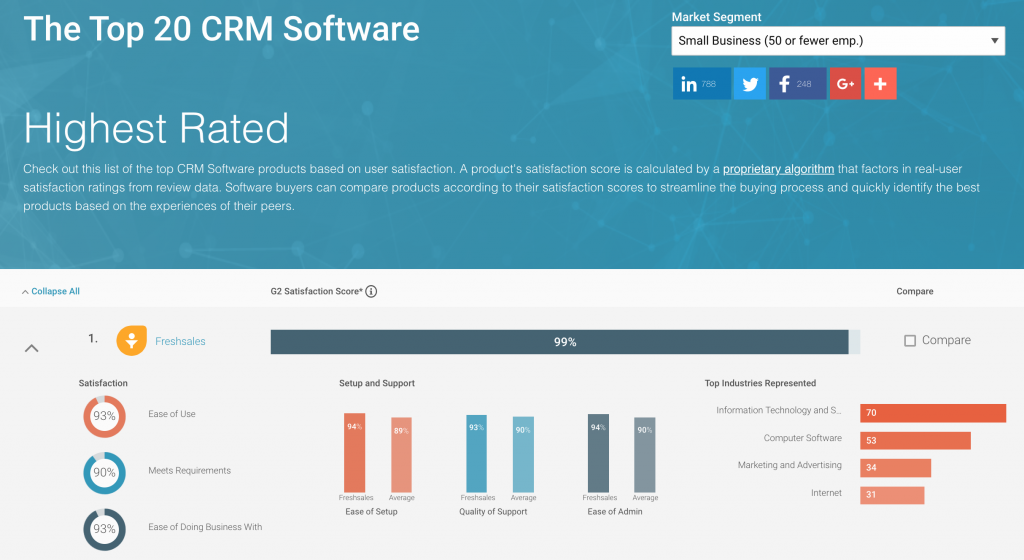Open the Market Segment dropdown
This screenshot has height=560, width=1024.
point(838,40)
